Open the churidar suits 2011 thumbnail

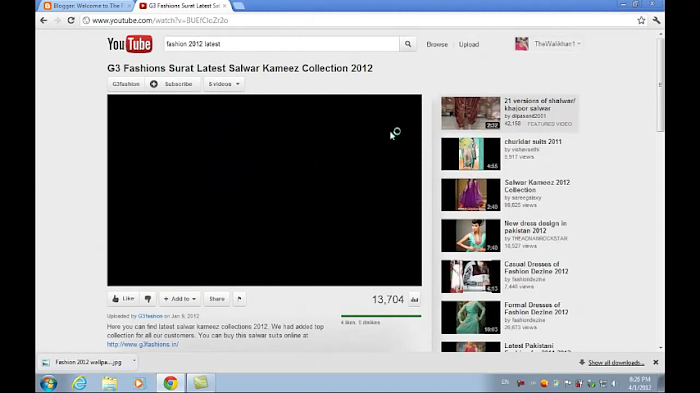pyautogui.click(x=471, y=154)
